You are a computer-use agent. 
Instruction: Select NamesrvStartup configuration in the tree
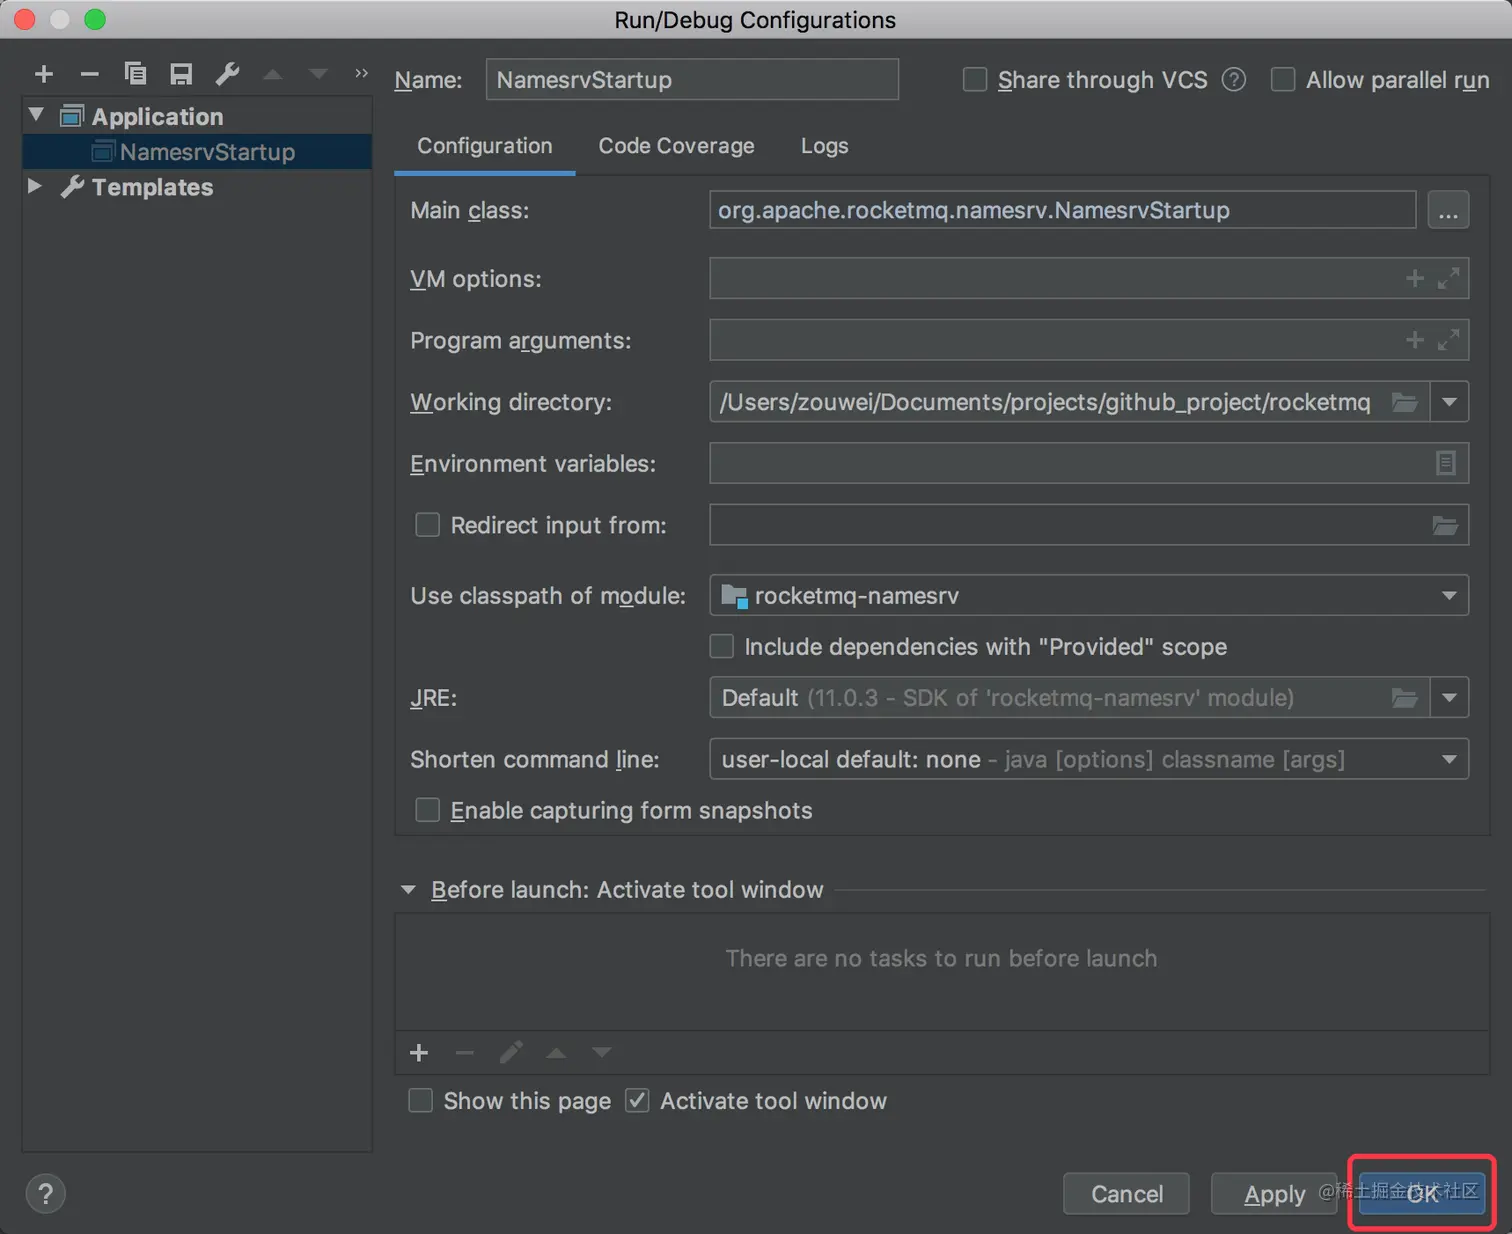pyautogui.click(x=197, y=152)
